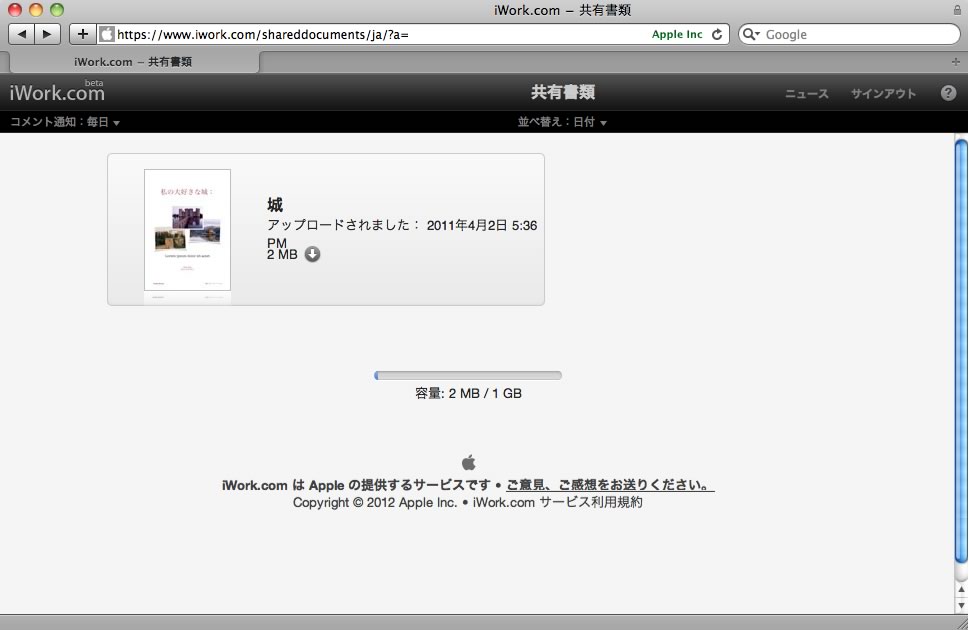
Task: Click the 容量 storage usage bar
Action: click(x=468, y=375)
